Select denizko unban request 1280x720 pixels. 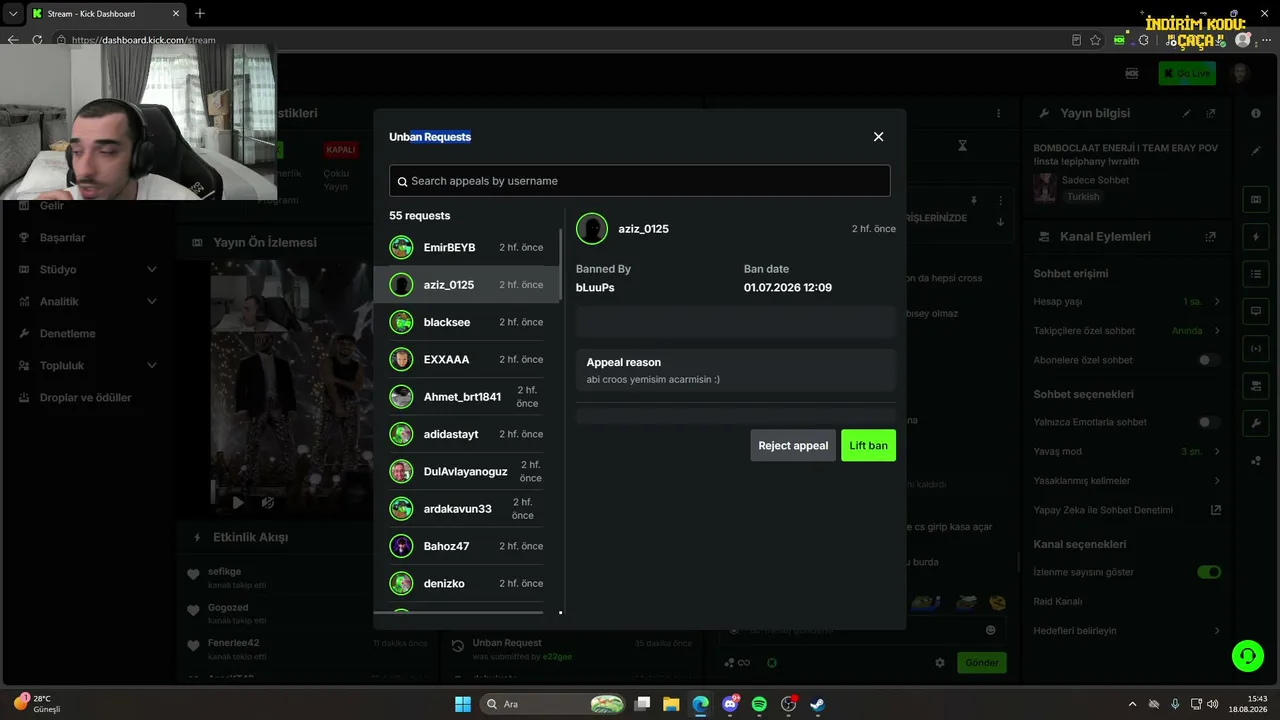[467, 583]
